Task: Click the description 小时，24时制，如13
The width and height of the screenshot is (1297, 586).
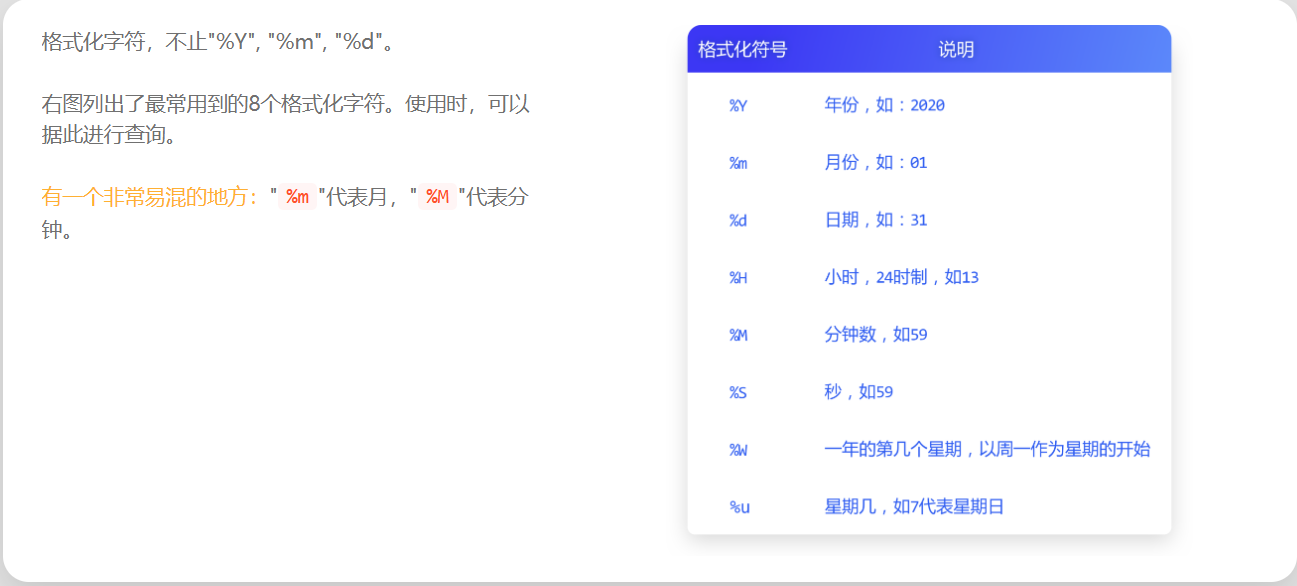Action: coord(899,277)
